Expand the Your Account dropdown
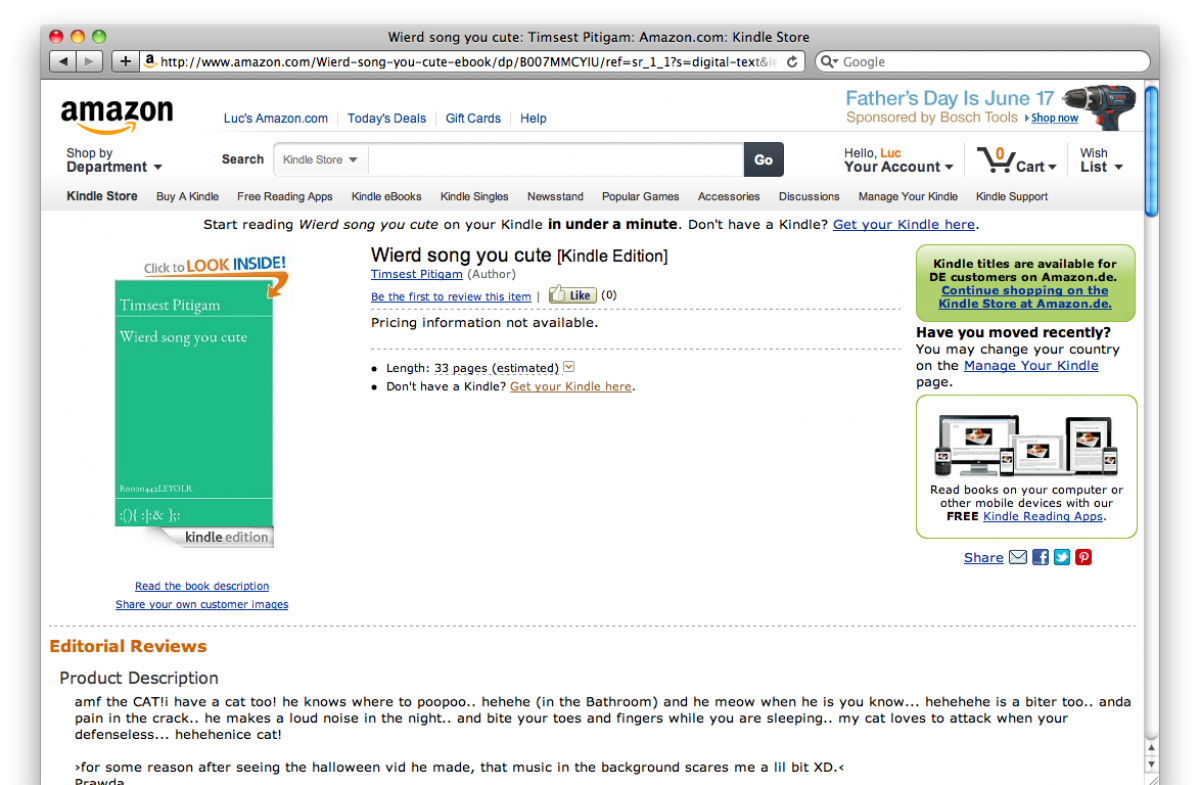This screenshot has height=785, width=1200. pos(898,167)
